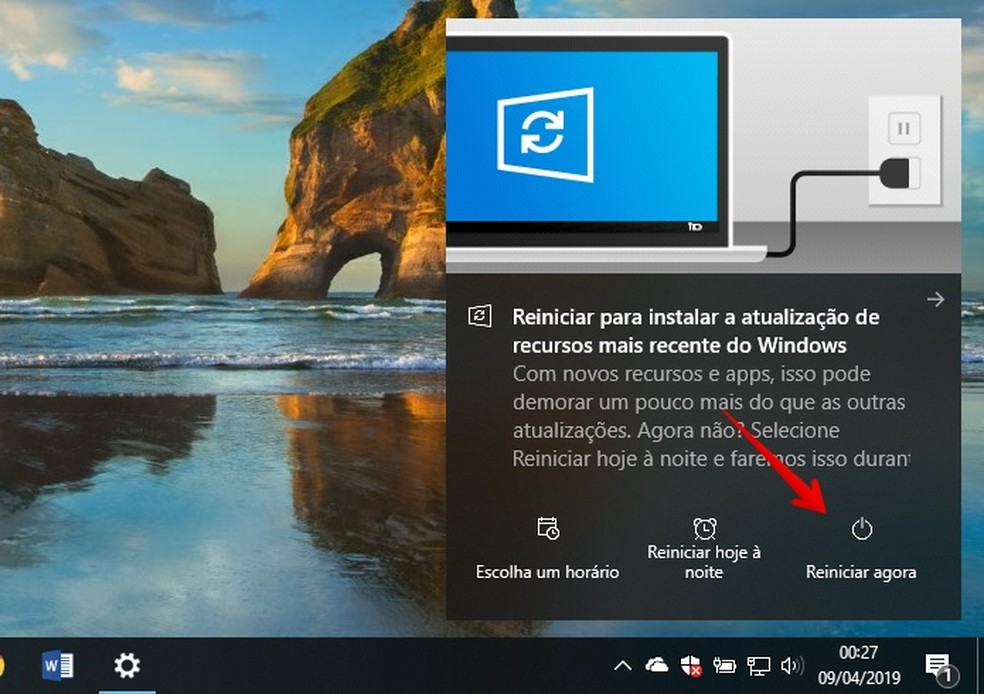
Task: Click Reiniciar agora power button
Action: click(861, 549)
